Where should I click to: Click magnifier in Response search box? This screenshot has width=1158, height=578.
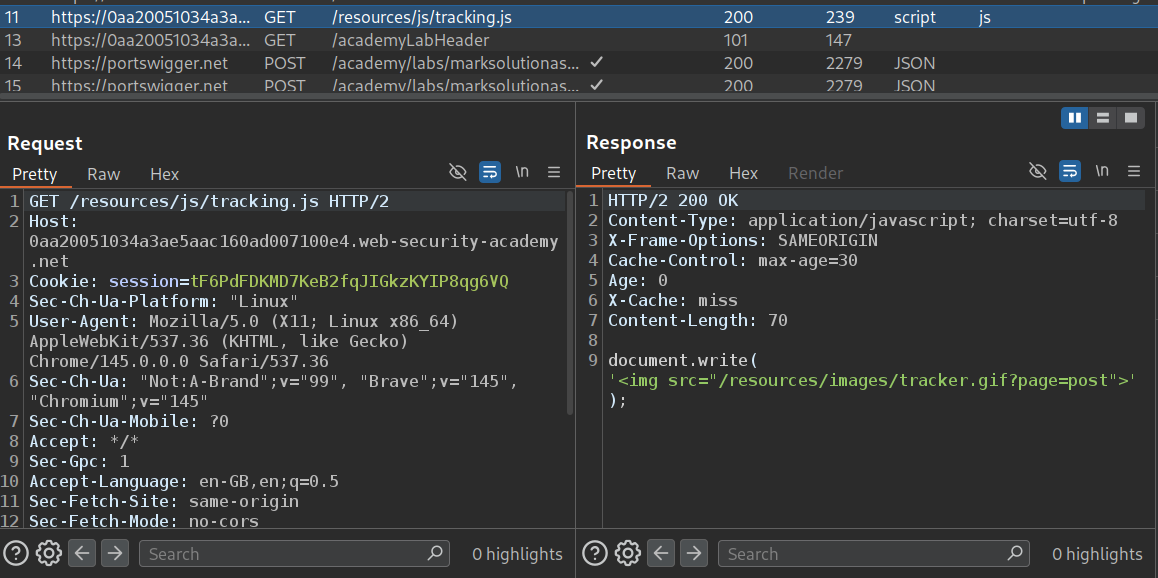click(1014, 553)
